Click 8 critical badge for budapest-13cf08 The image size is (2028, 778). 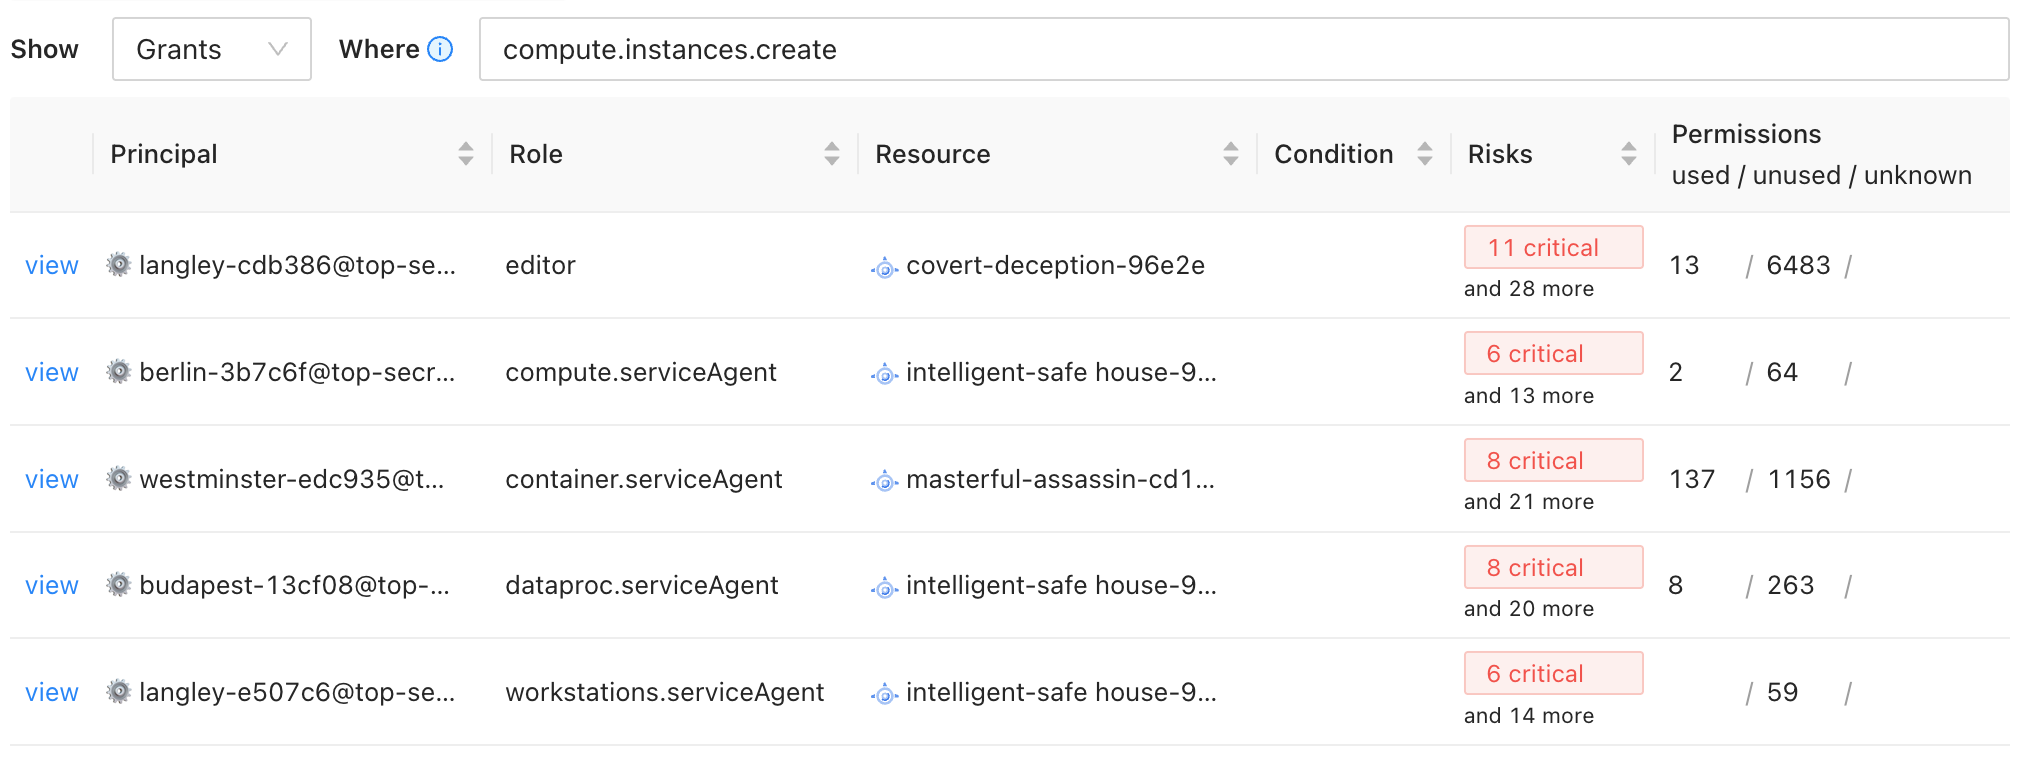[1553, 567]
